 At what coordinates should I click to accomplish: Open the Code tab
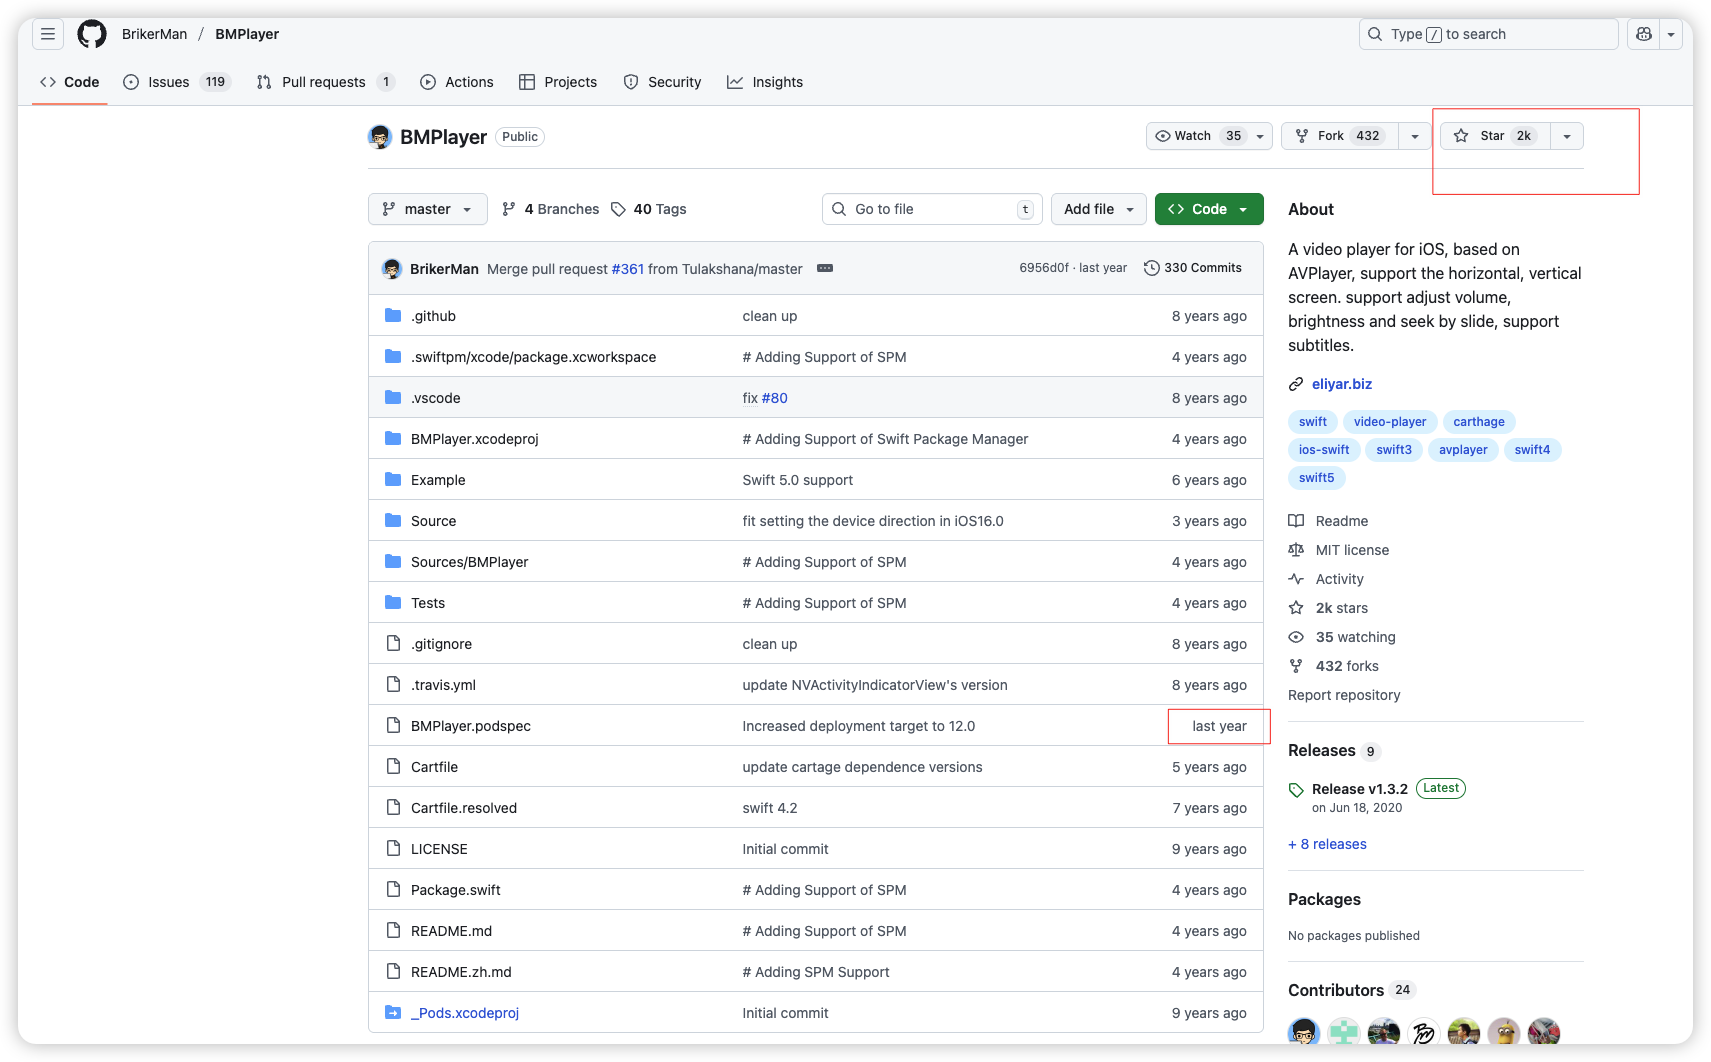[69, 82]
